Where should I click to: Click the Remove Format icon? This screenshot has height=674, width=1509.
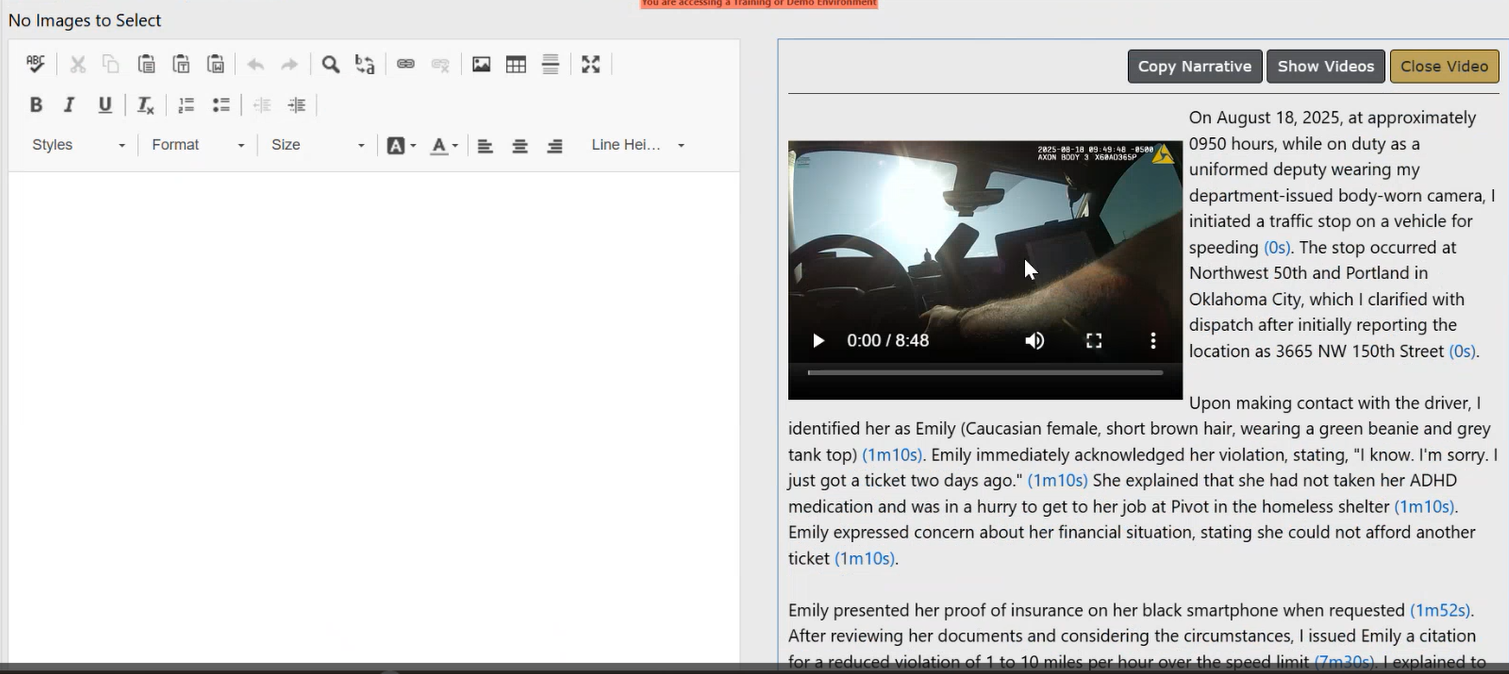click(x=146, y=105)
